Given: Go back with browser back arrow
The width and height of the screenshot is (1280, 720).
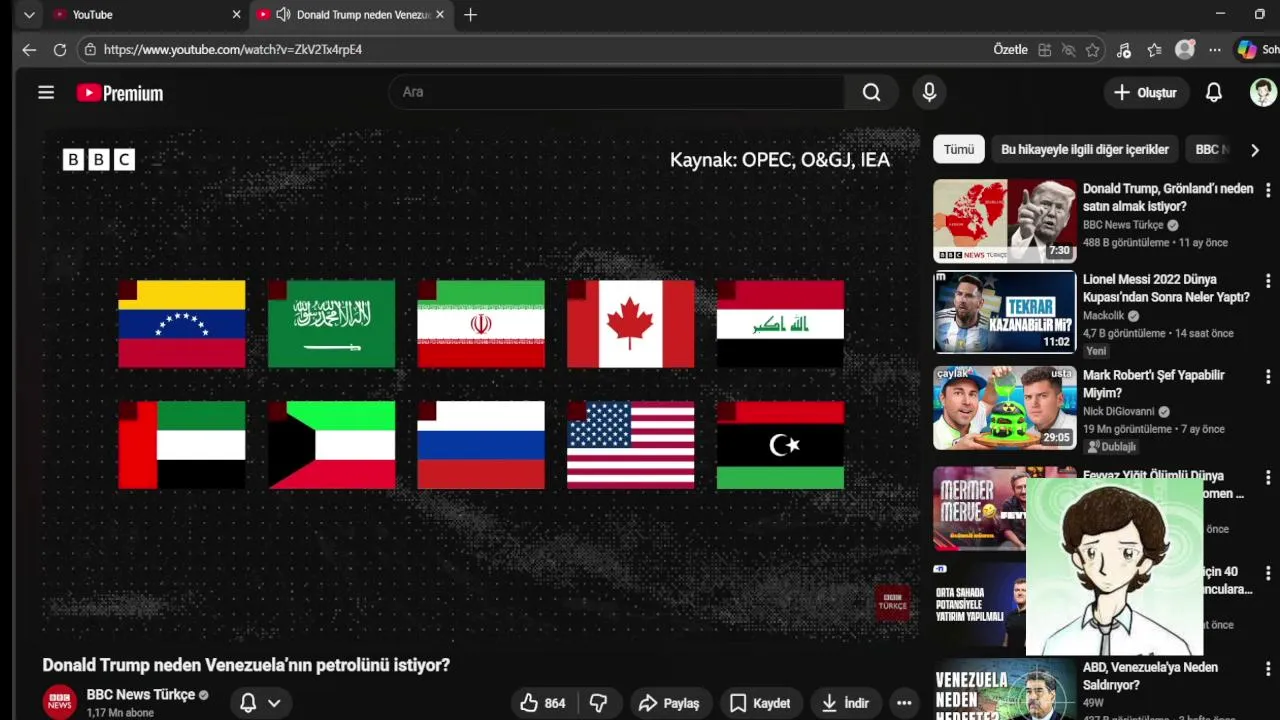Looking at the screenshot, I should click(29, 49).
